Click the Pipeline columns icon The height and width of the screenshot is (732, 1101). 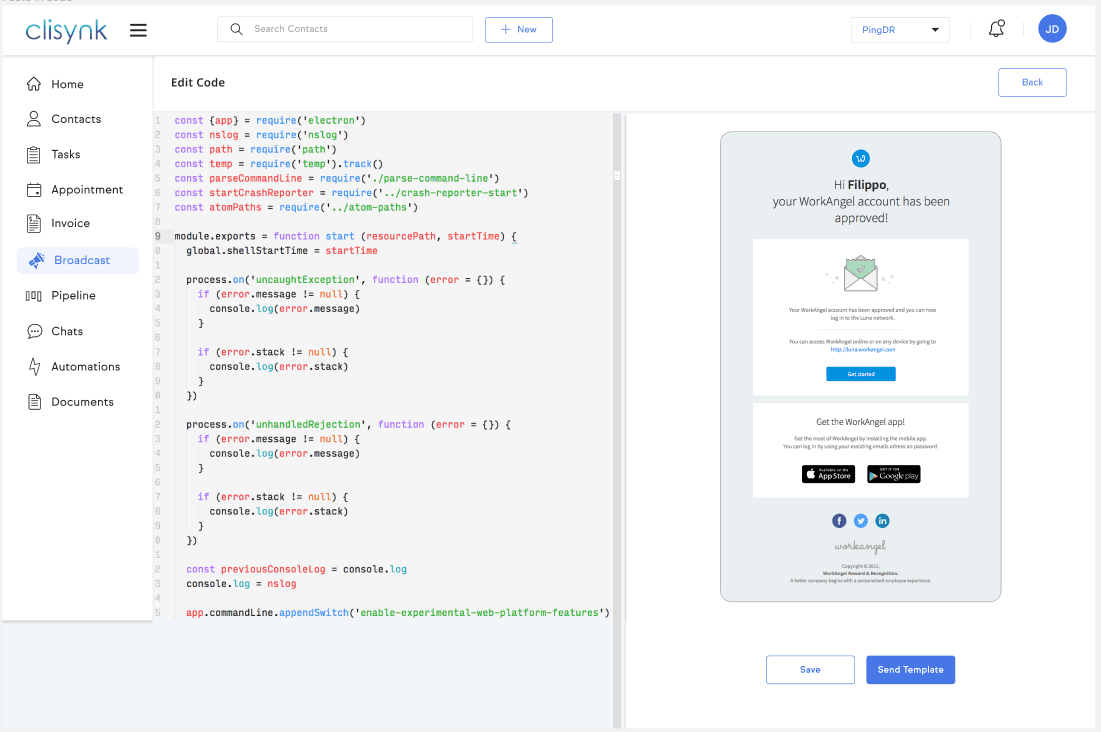(x=34, y=296)
